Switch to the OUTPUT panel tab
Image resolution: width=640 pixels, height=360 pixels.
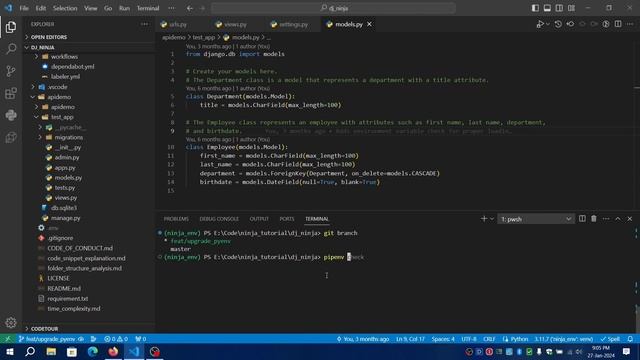259,219
